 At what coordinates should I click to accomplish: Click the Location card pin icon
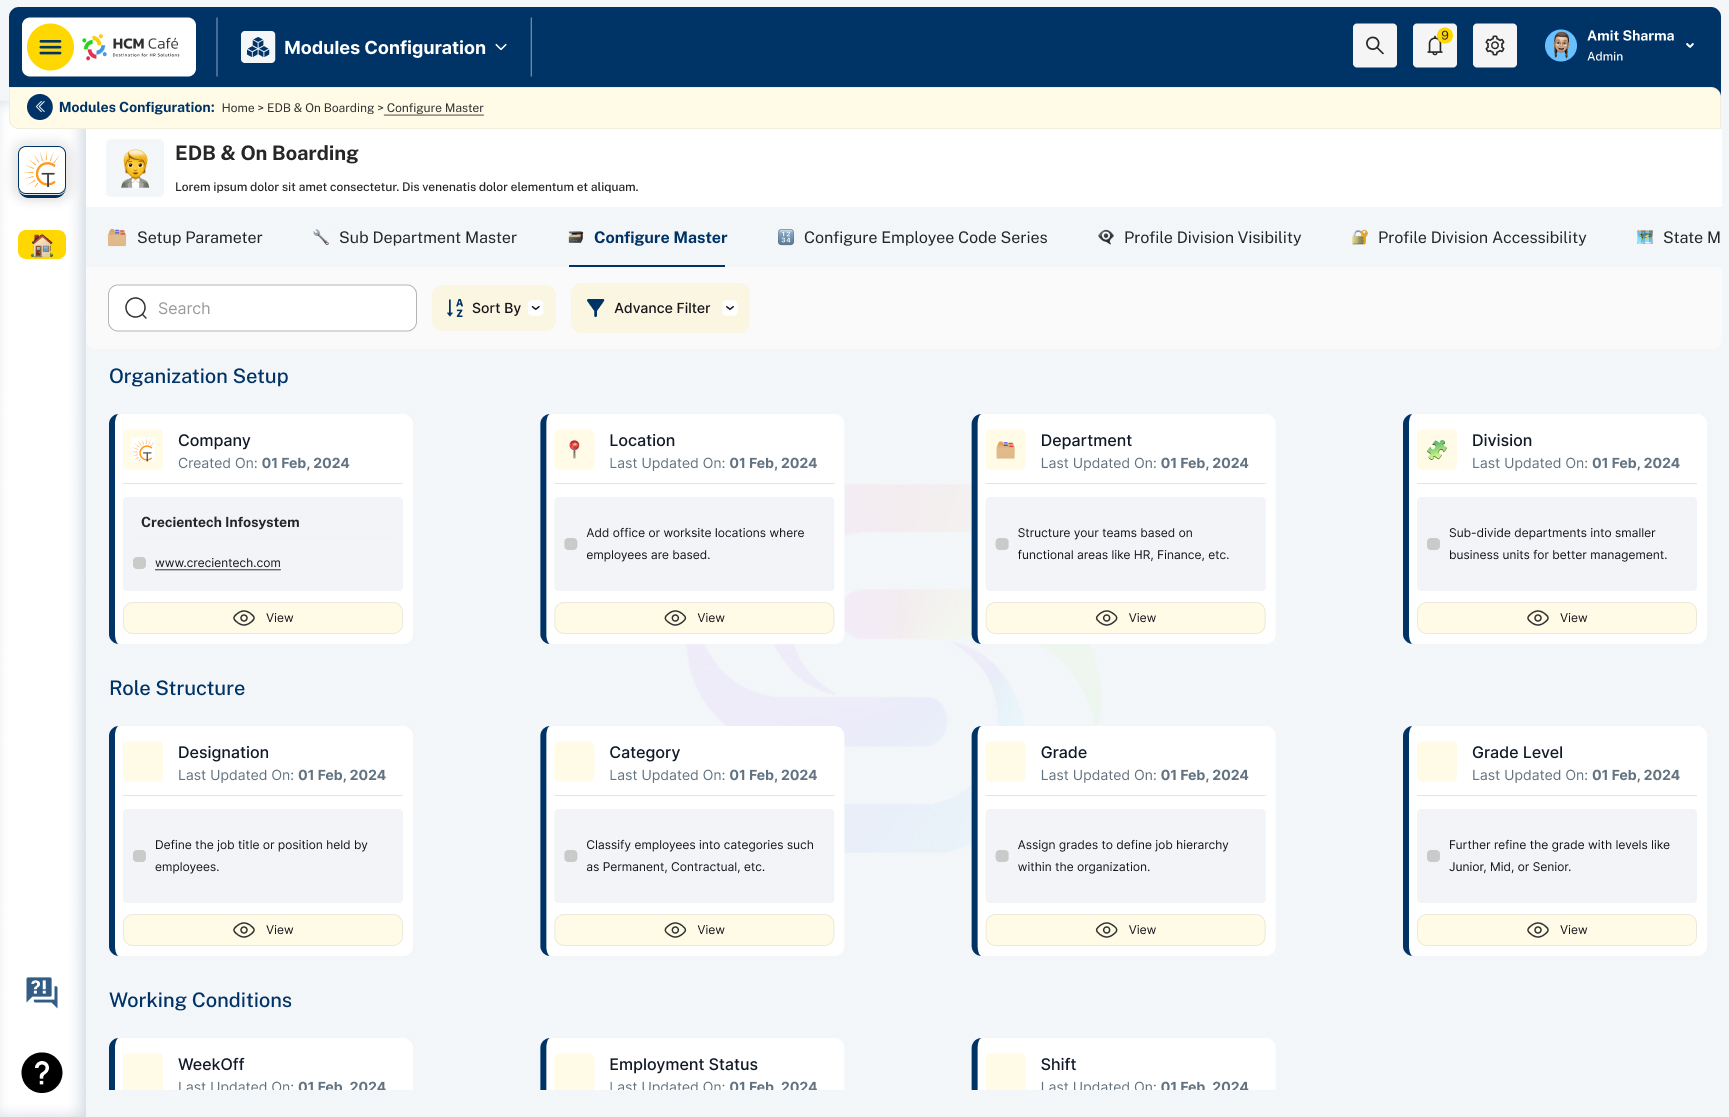[x=575, y=450]
